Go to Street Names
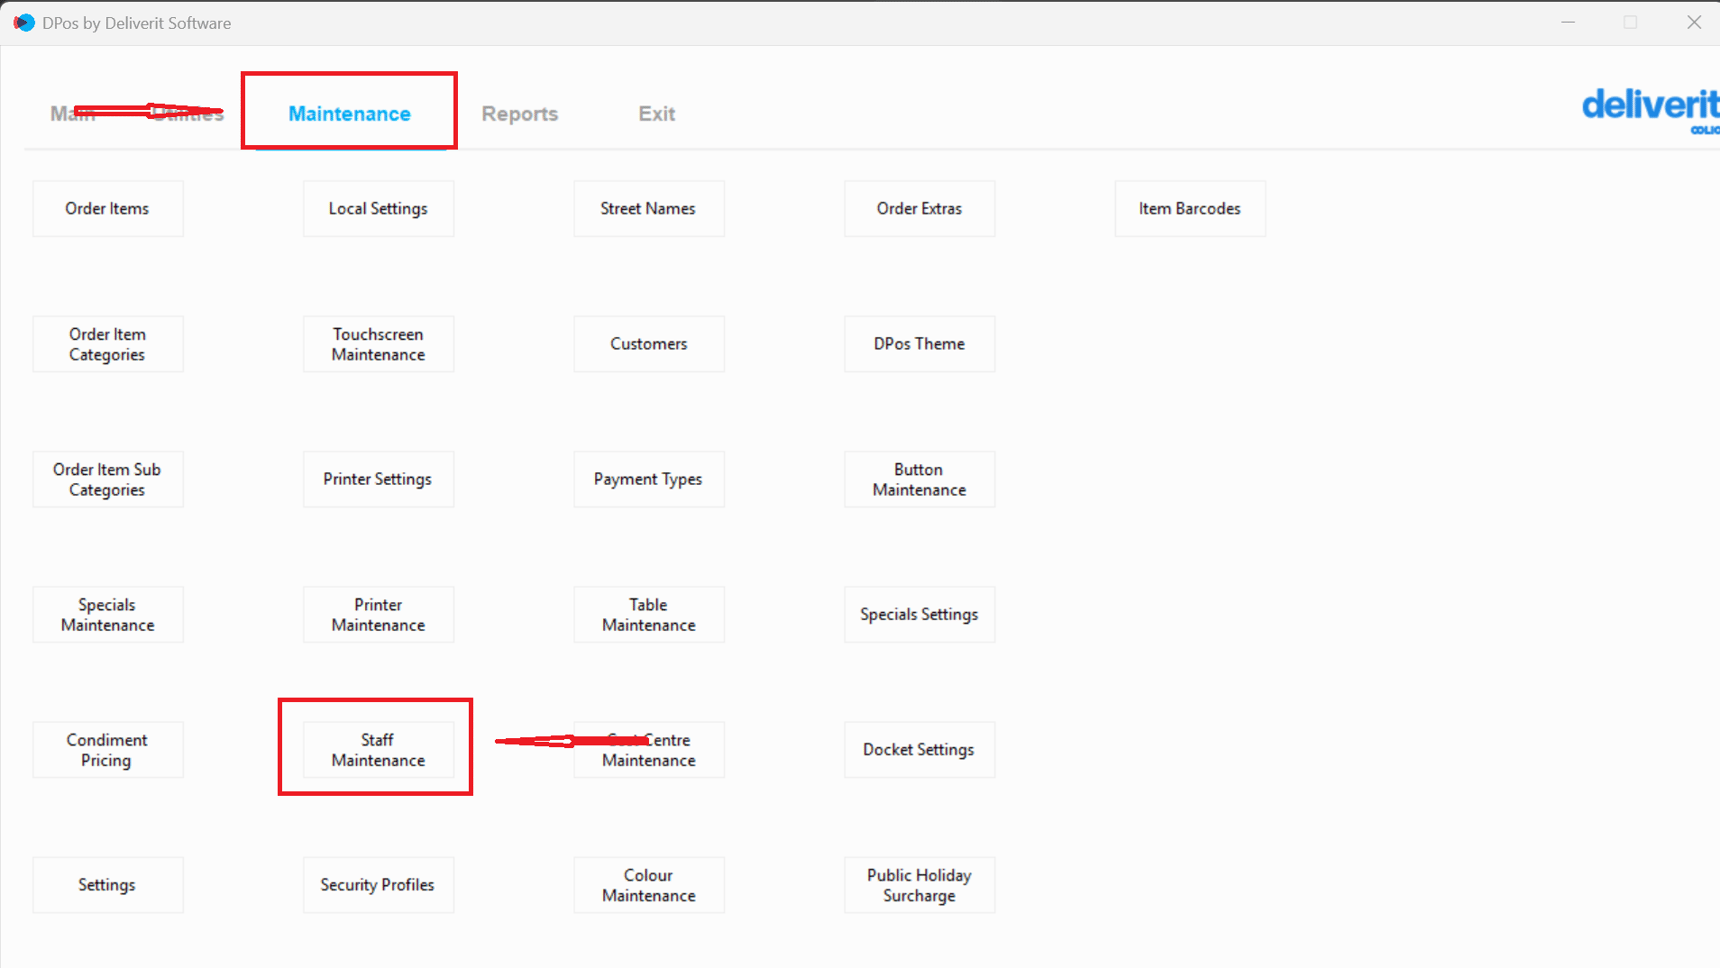This screenshot has width=1720, height=968. [x=648, y=209]
